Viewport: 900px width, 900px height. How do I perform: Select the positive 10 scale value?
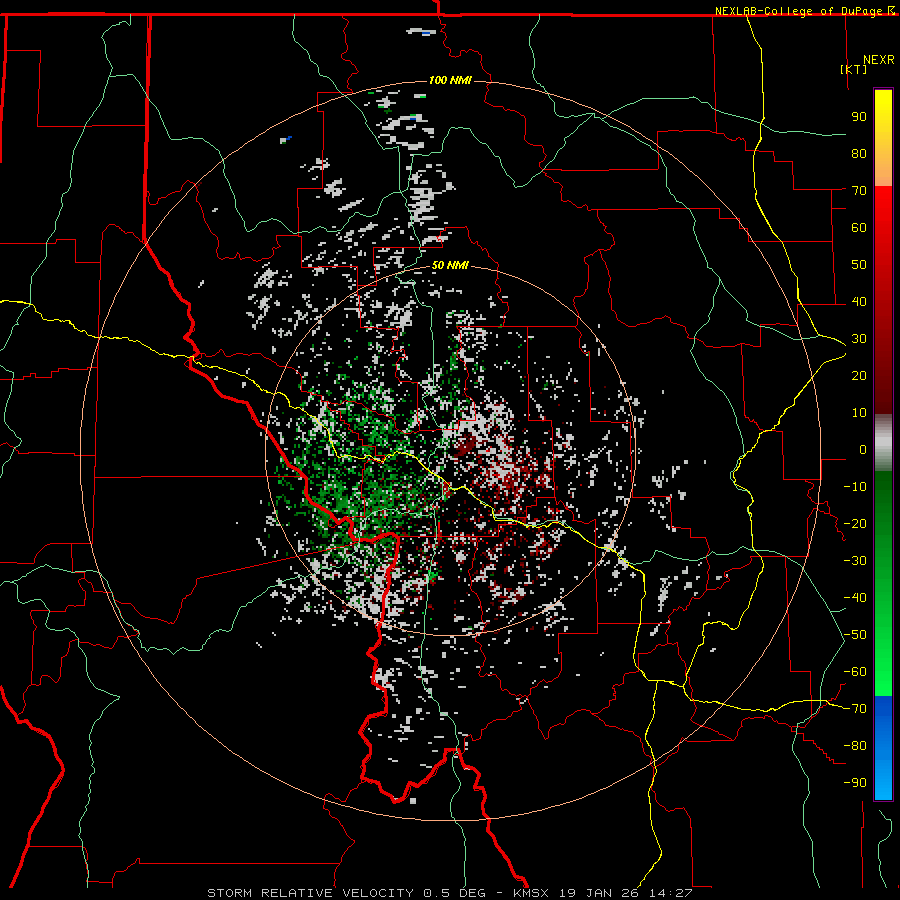859,413
